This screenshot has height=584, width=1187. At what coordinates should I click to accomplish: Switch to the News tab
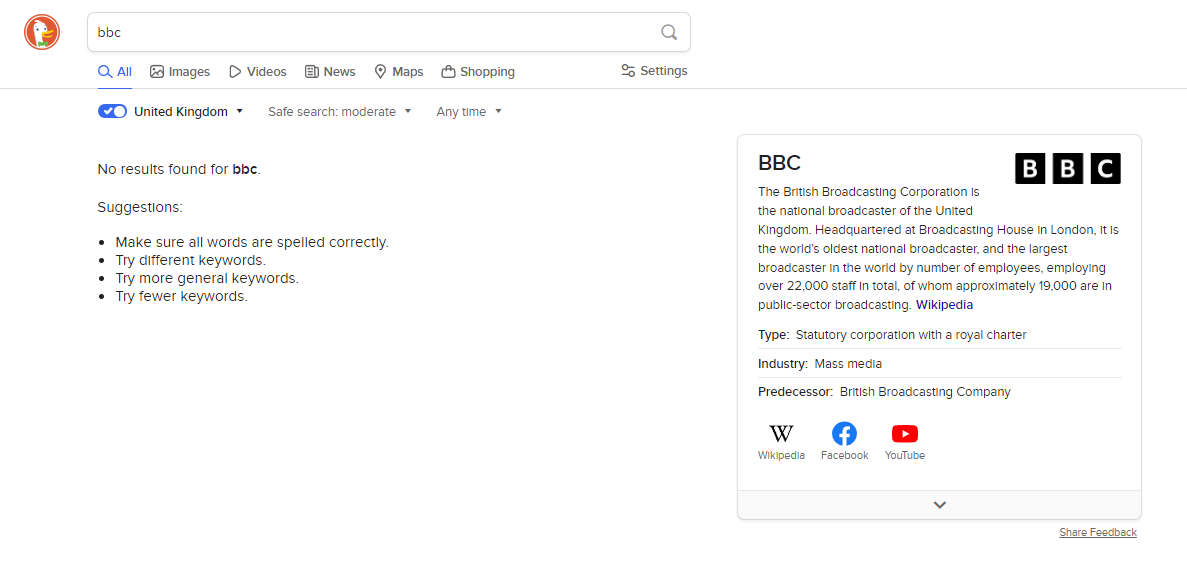click(330, 72)
